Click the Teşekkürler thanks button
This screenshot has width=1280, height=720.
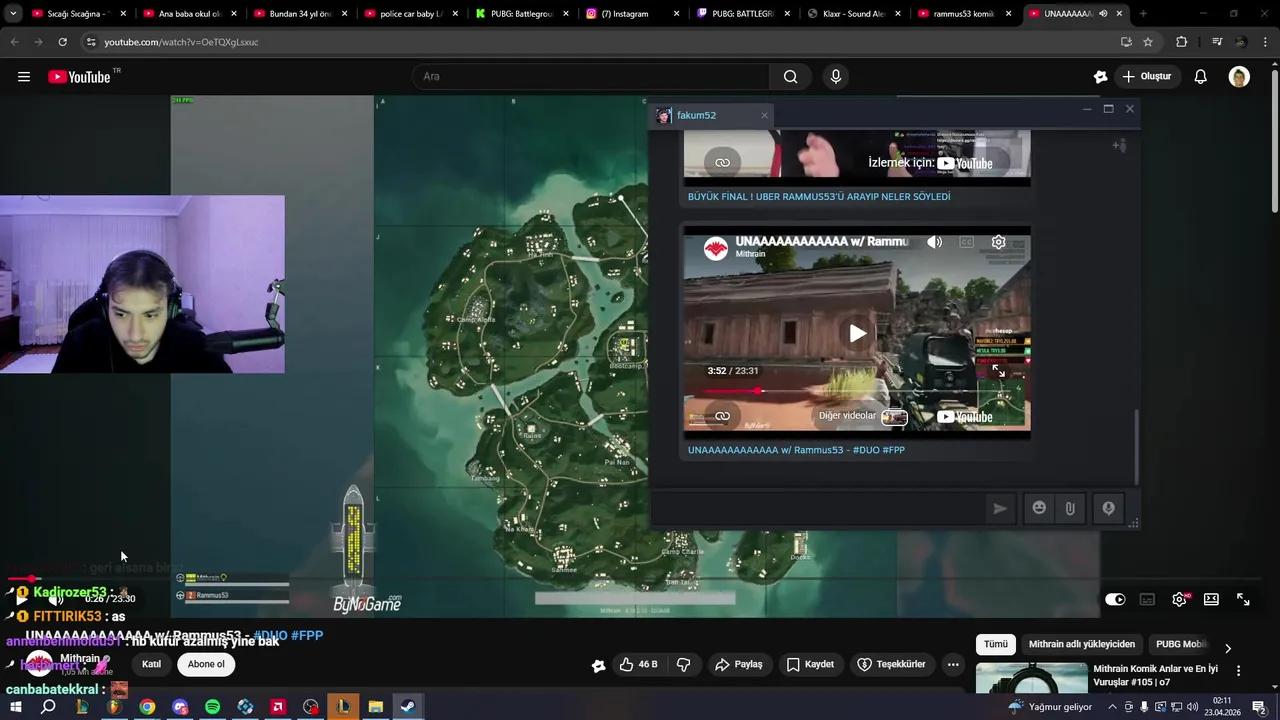coord(891,664)
